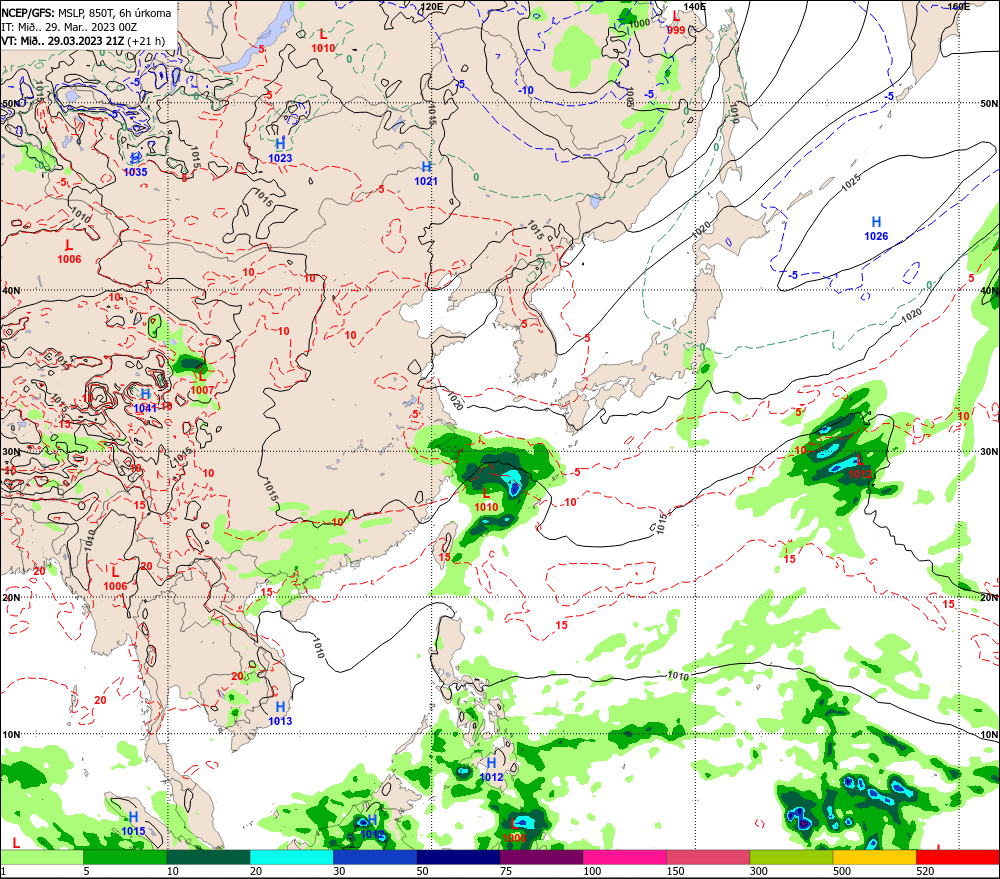The image size is (1000, 879).
Task: Click the magenta 100–150 mm legend swatch
Action: (625, 857)
